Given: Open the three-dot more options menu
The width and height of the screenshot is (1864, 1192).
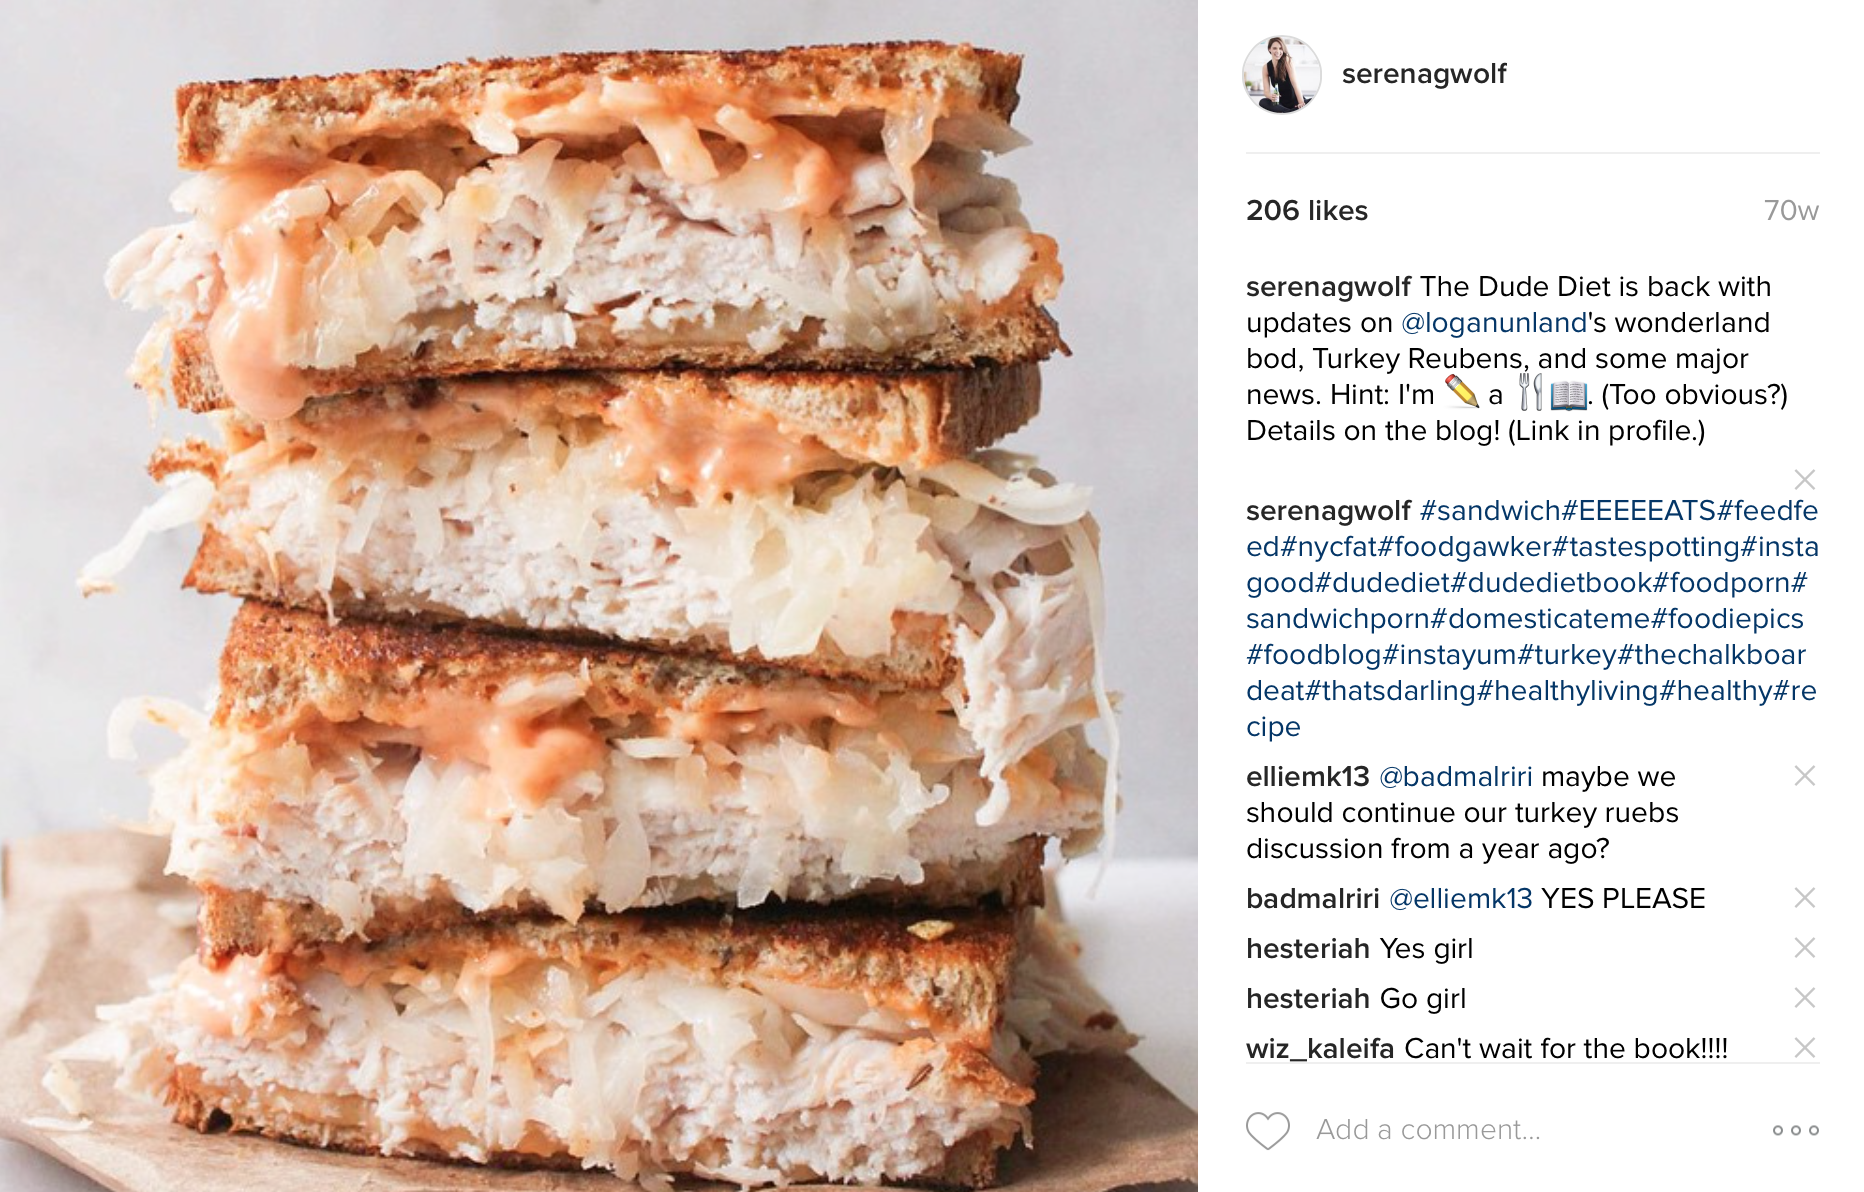Looking at the screenshot, I should 1795,1130.
